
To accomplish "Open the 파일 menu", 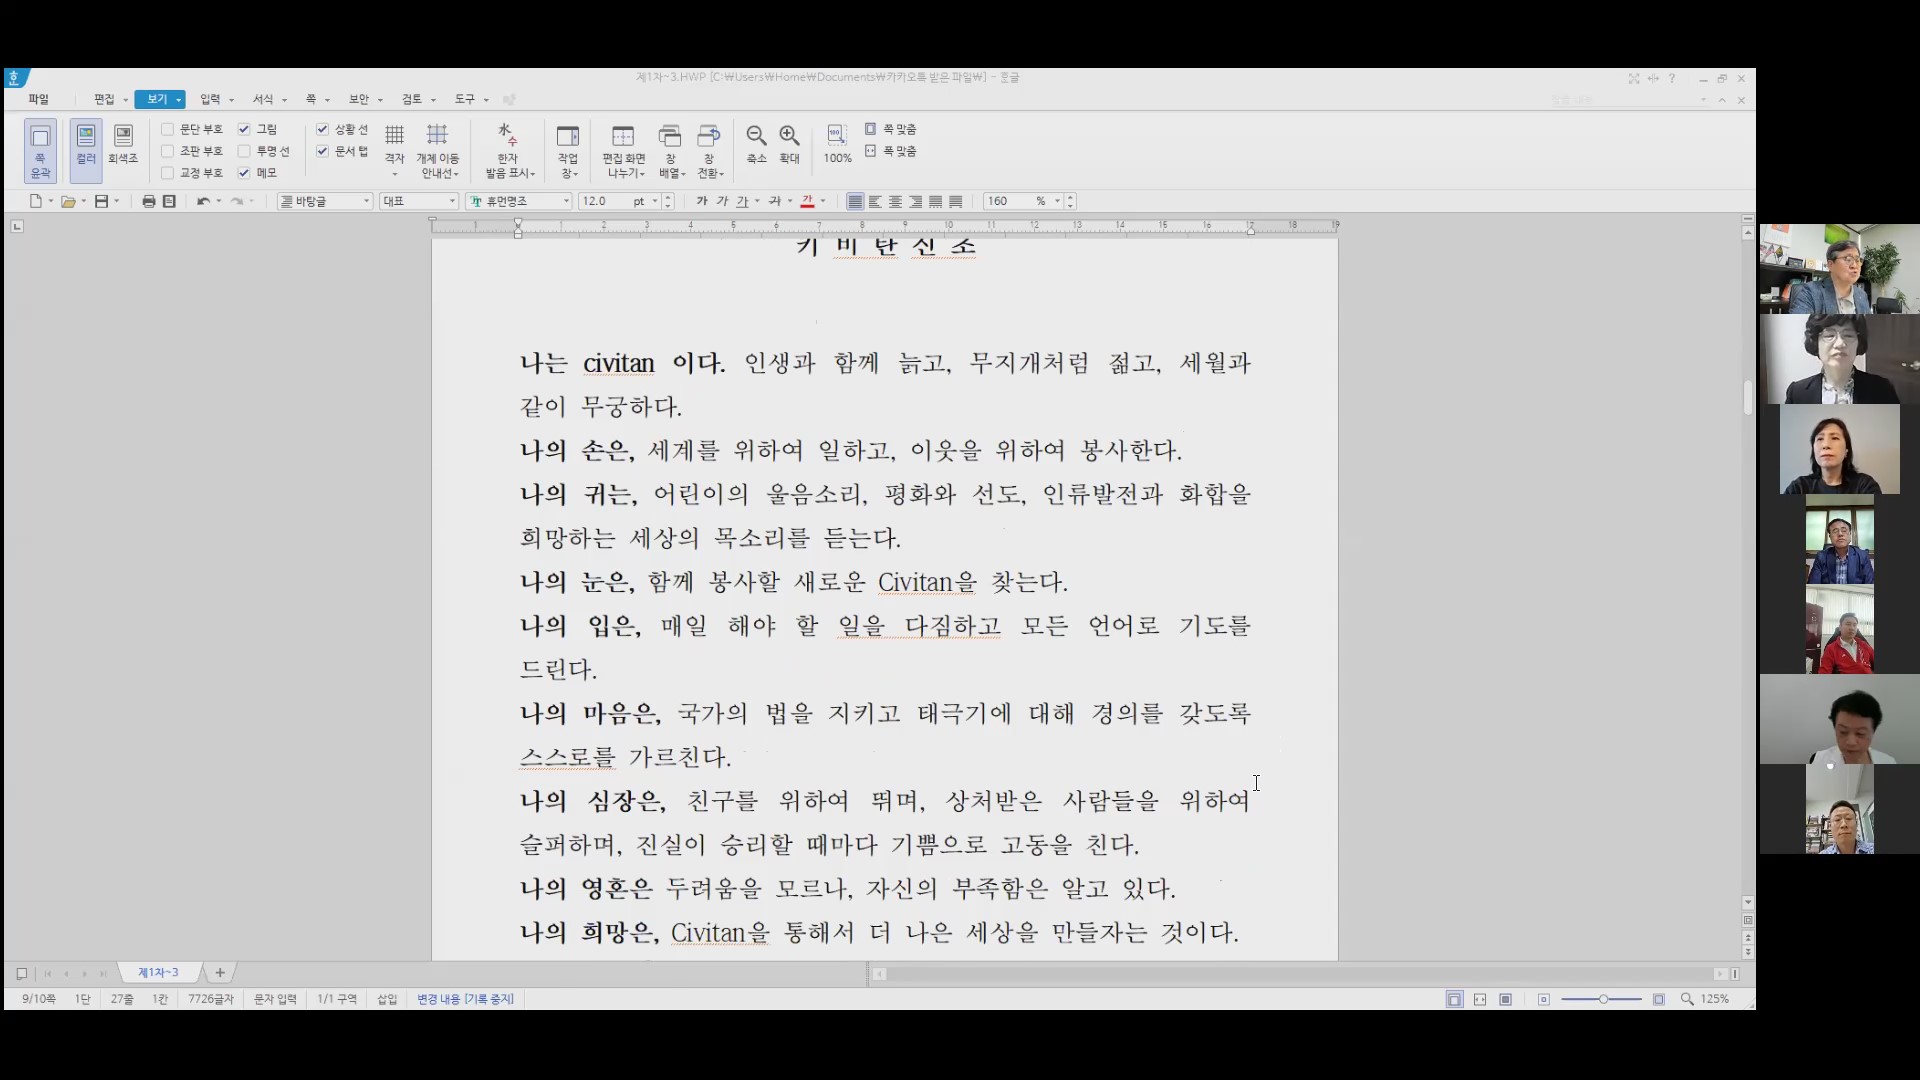I will (x=38, y=99).
